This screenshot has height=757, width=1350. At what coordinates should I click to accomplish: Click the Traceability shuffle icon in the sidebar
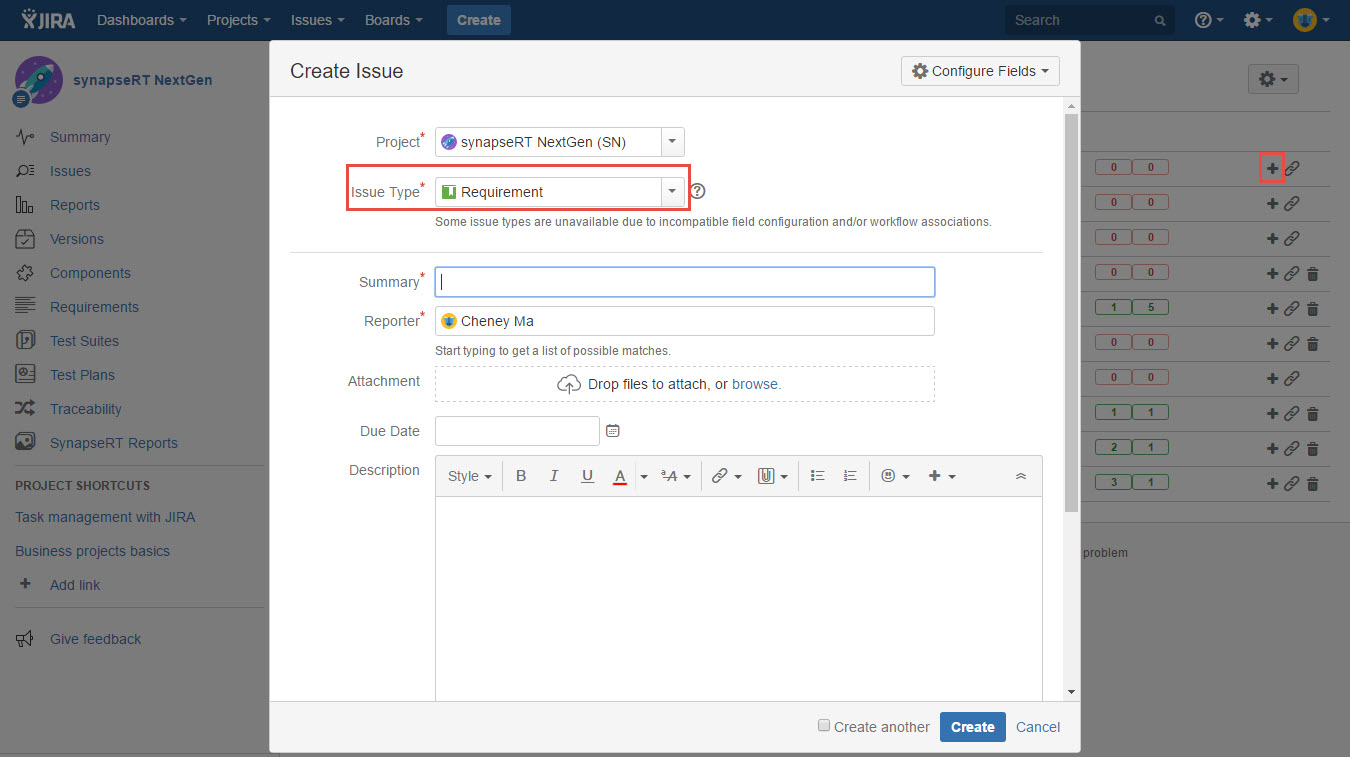tap(26, 409)
